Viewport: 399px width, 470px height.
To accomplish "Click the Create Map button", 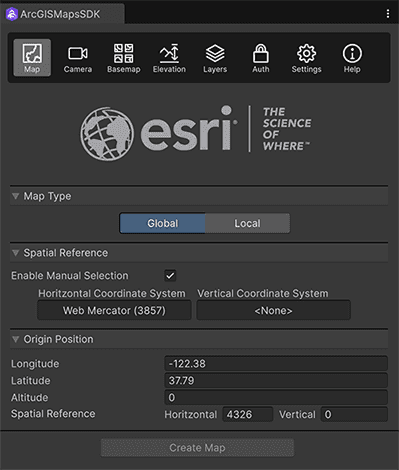I will 197,448.
